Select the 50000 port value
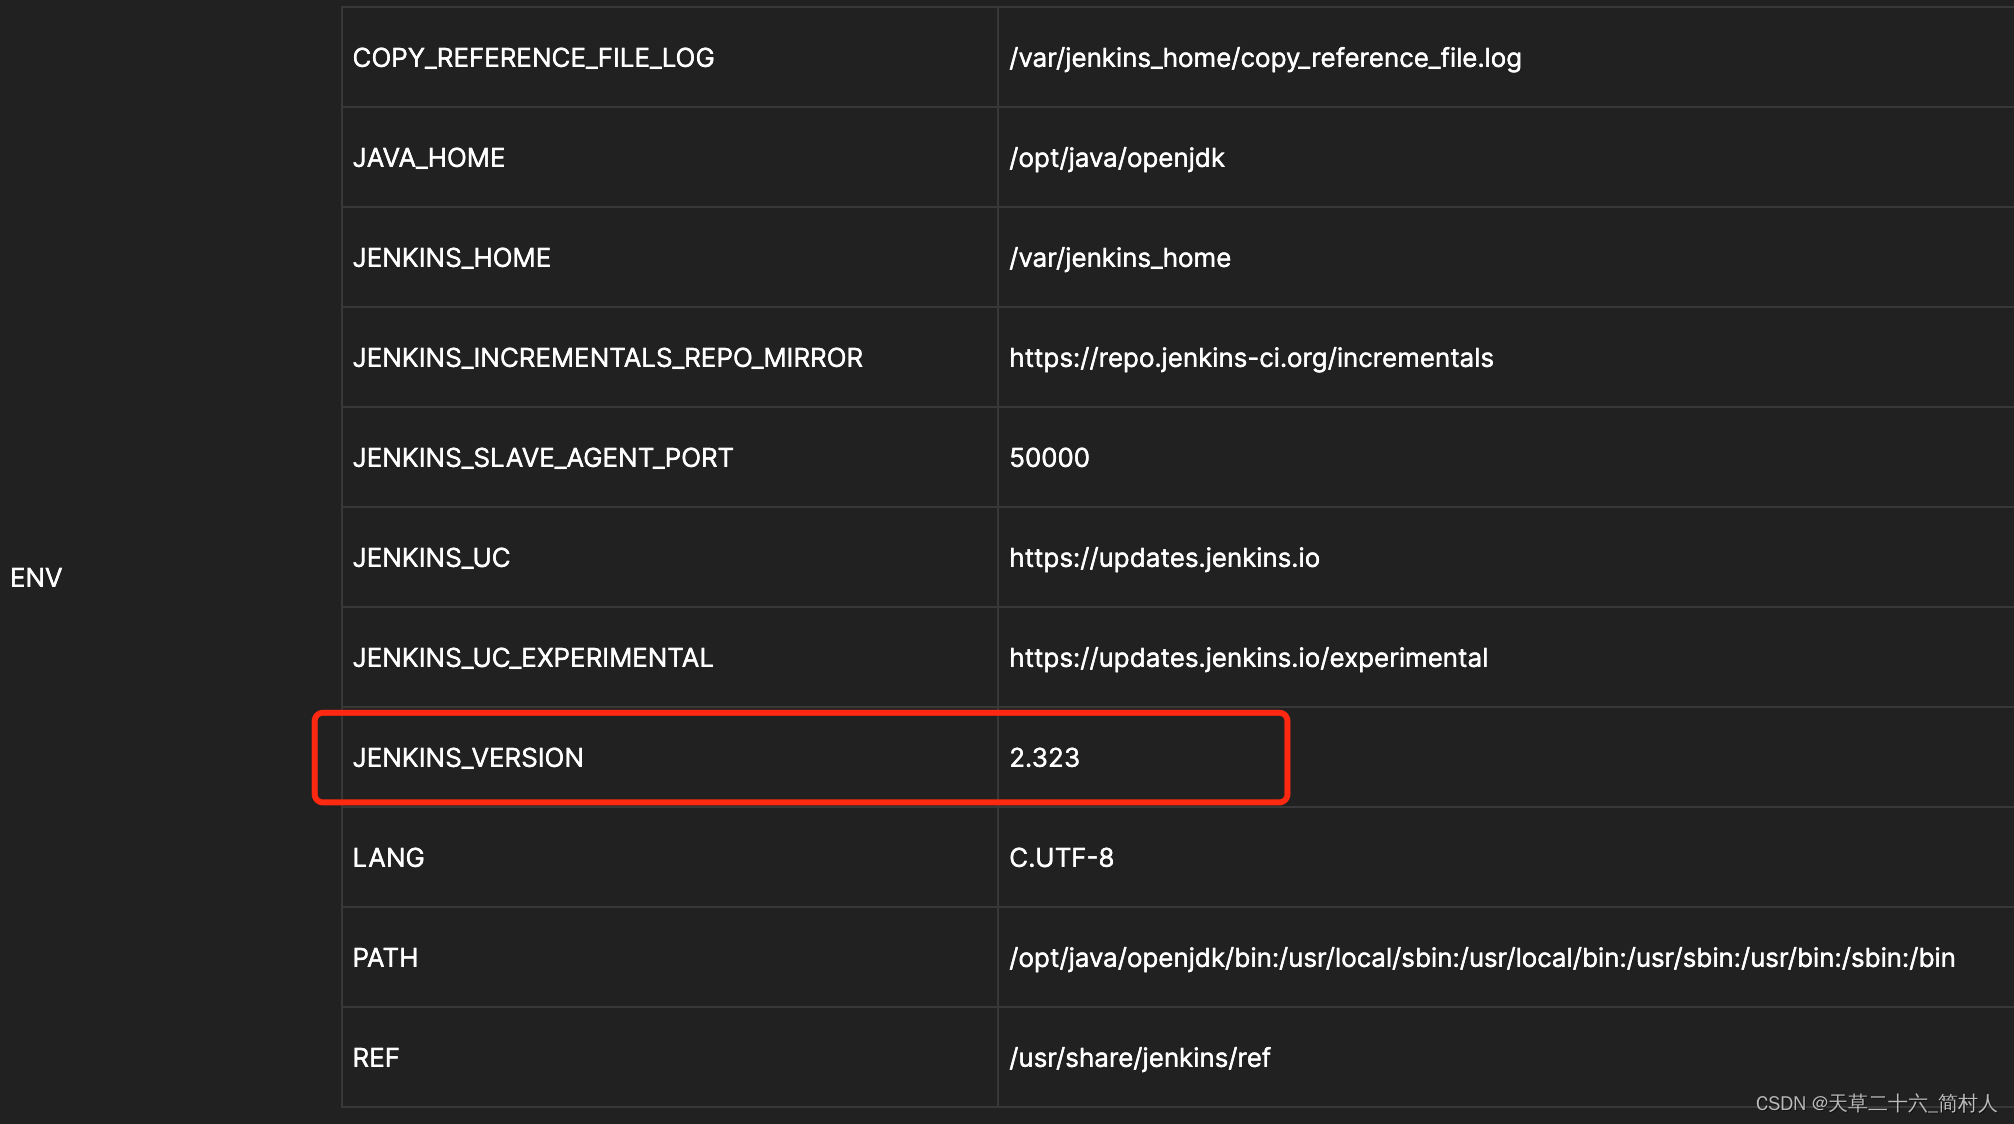This screenshot has height=1124, width=2014. [1049, 458]
